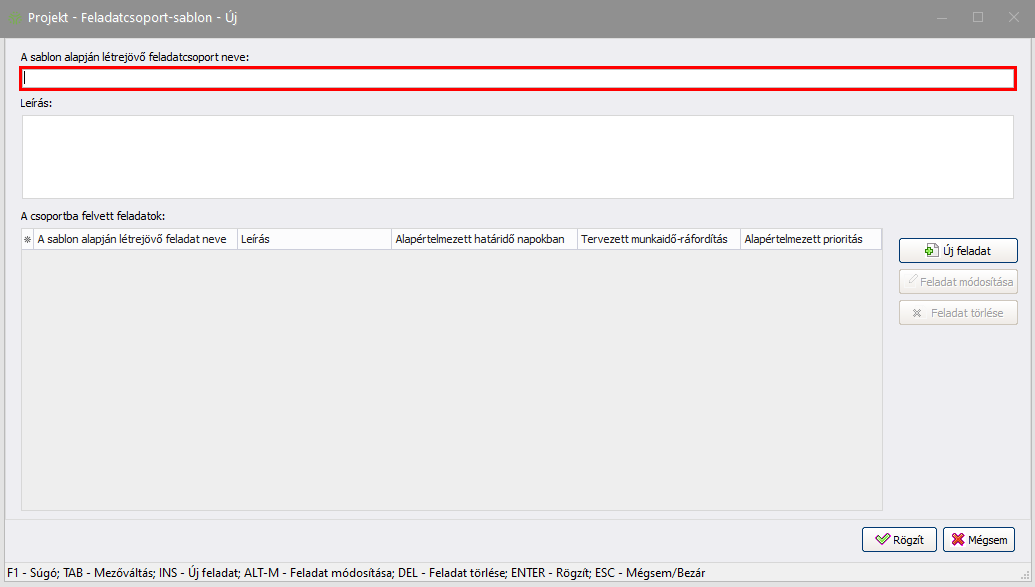Click the Leírás column header in the grid
Viewport: 1035px width, 587px height.
click(313, 240)
